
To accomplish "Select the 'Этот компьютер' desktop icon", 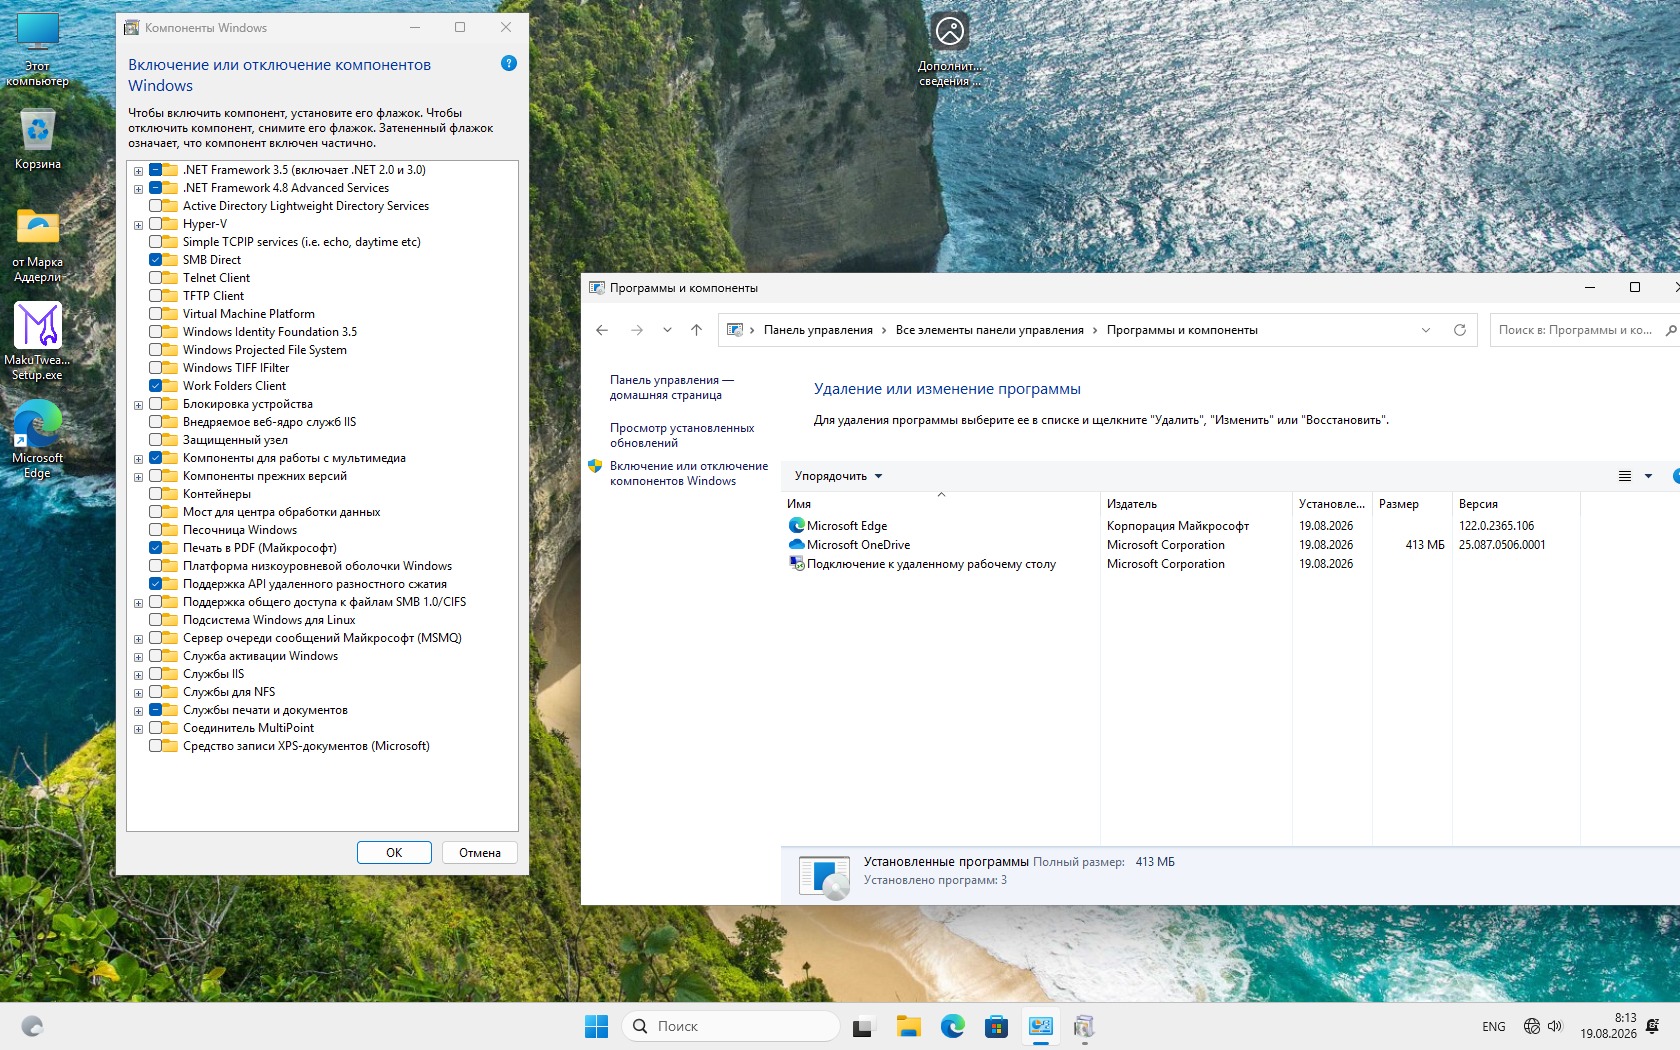I will [x=38, y=50].
